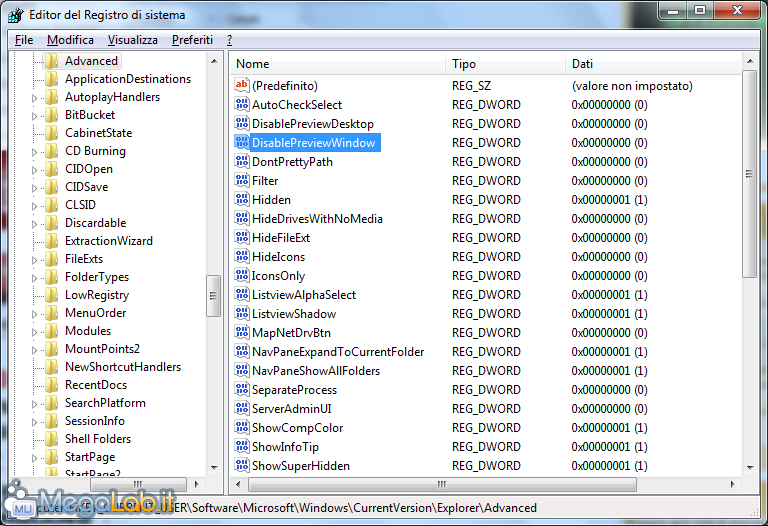The image size is (768, 526).
Task: Click the values list horizontal scroll right arrow
Action: 732,484
